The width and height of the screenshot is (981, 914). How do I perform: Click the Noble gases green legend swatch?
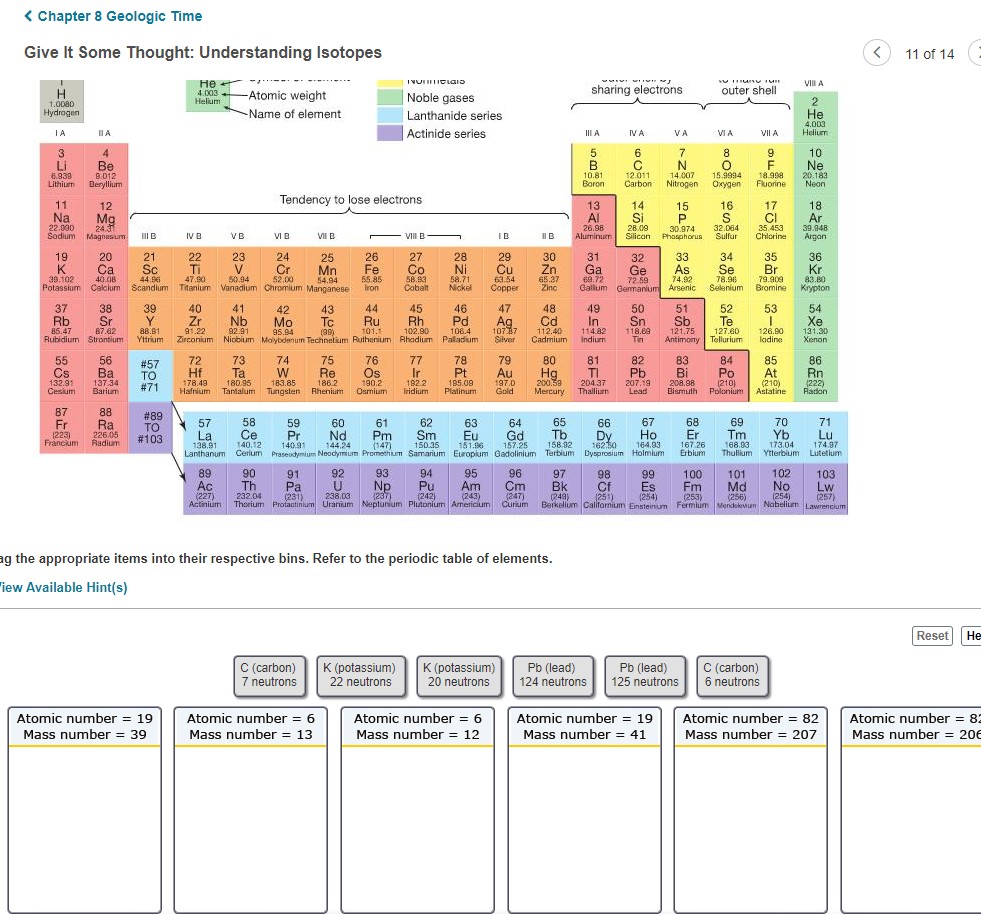[x=389, y=97]
